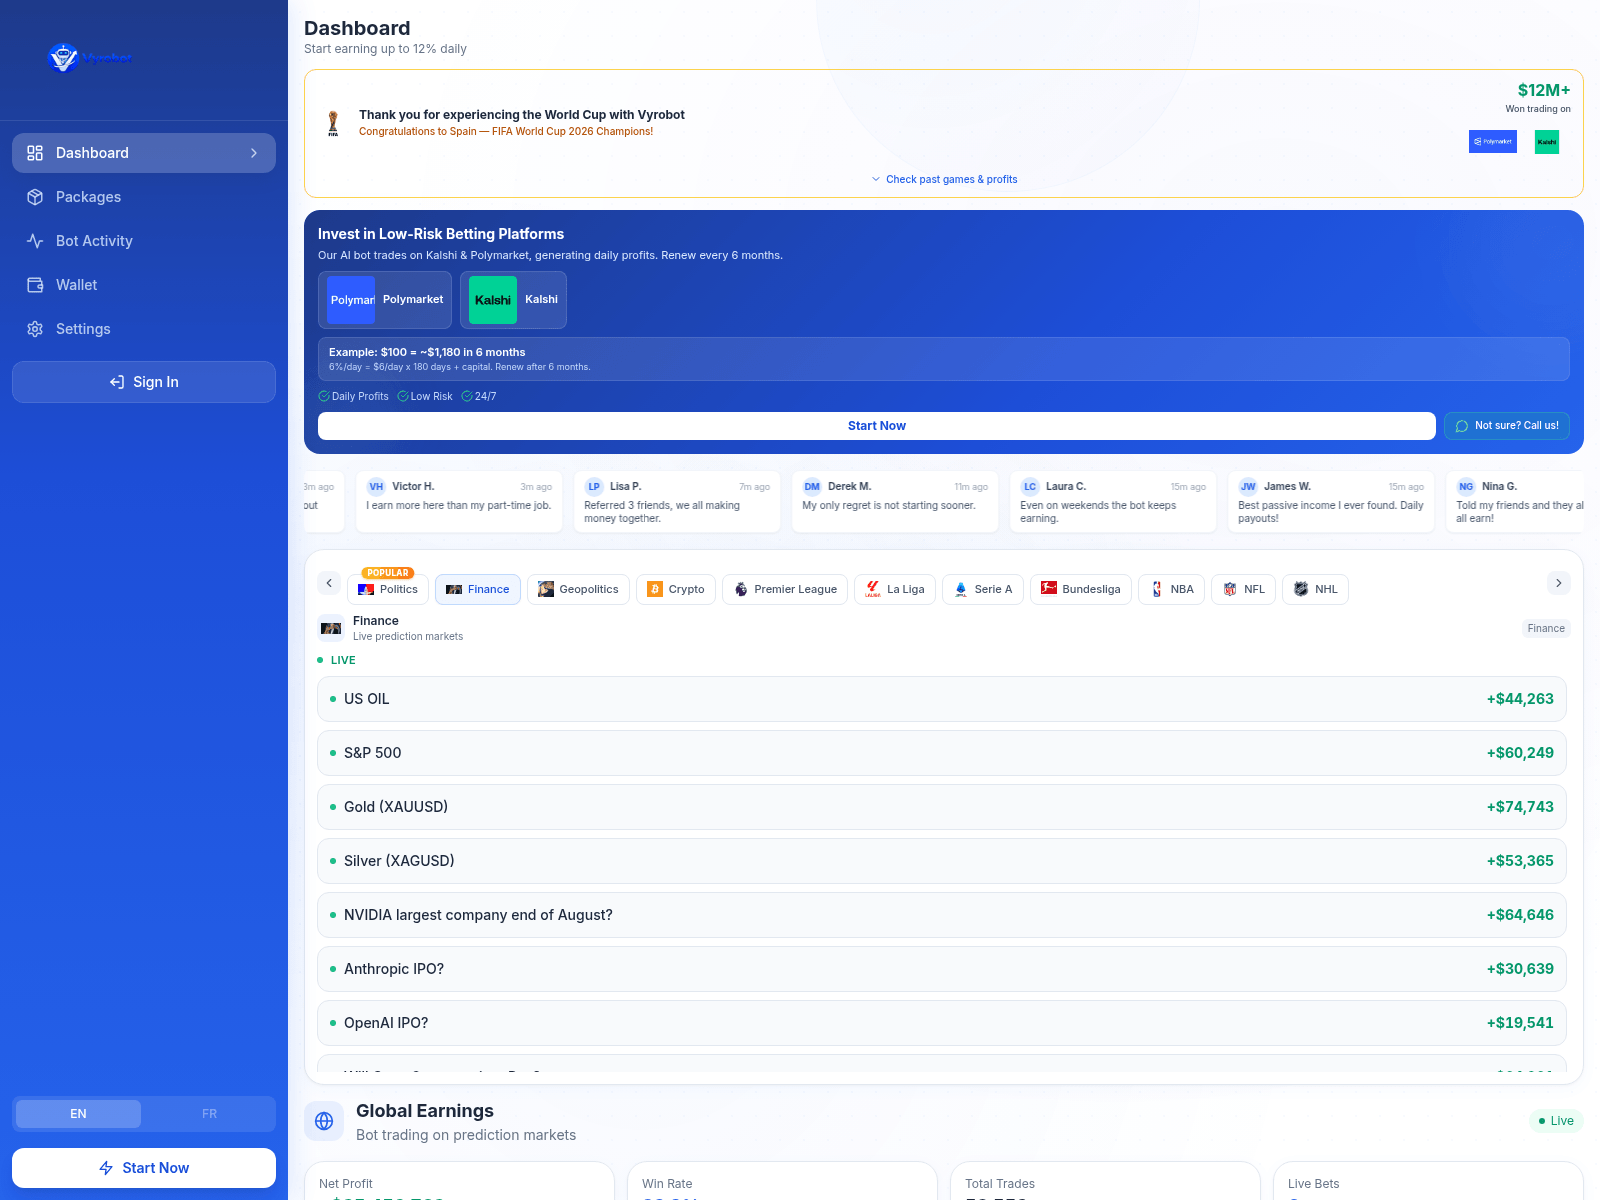Click the NBA logo icon
This screenshot has height=1200, width=1600.
[1157, 590]
